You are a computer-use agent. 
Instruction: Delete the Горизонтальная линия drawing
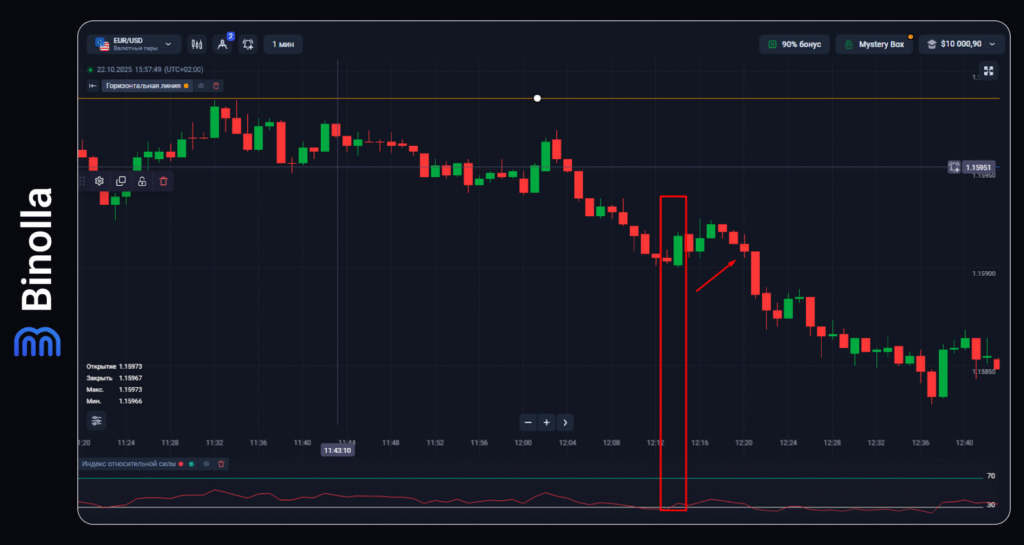216,86
